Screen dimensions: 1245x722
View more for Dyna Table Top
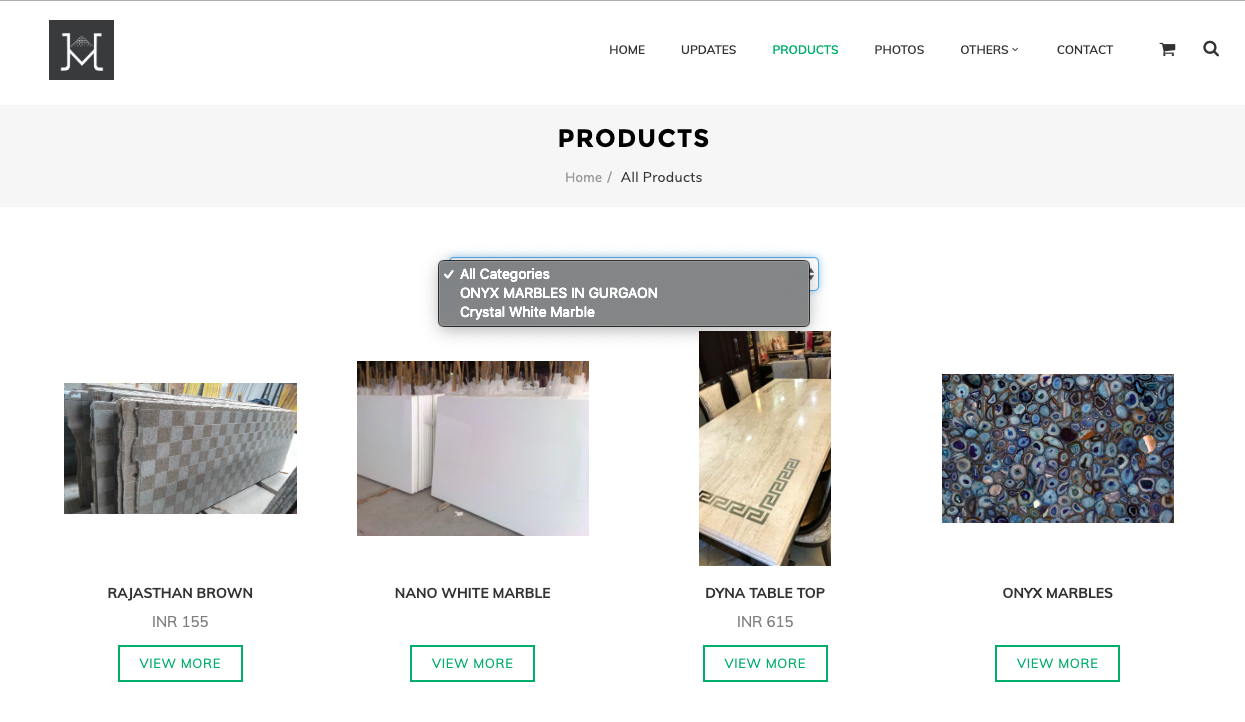(x=765, y=663)
